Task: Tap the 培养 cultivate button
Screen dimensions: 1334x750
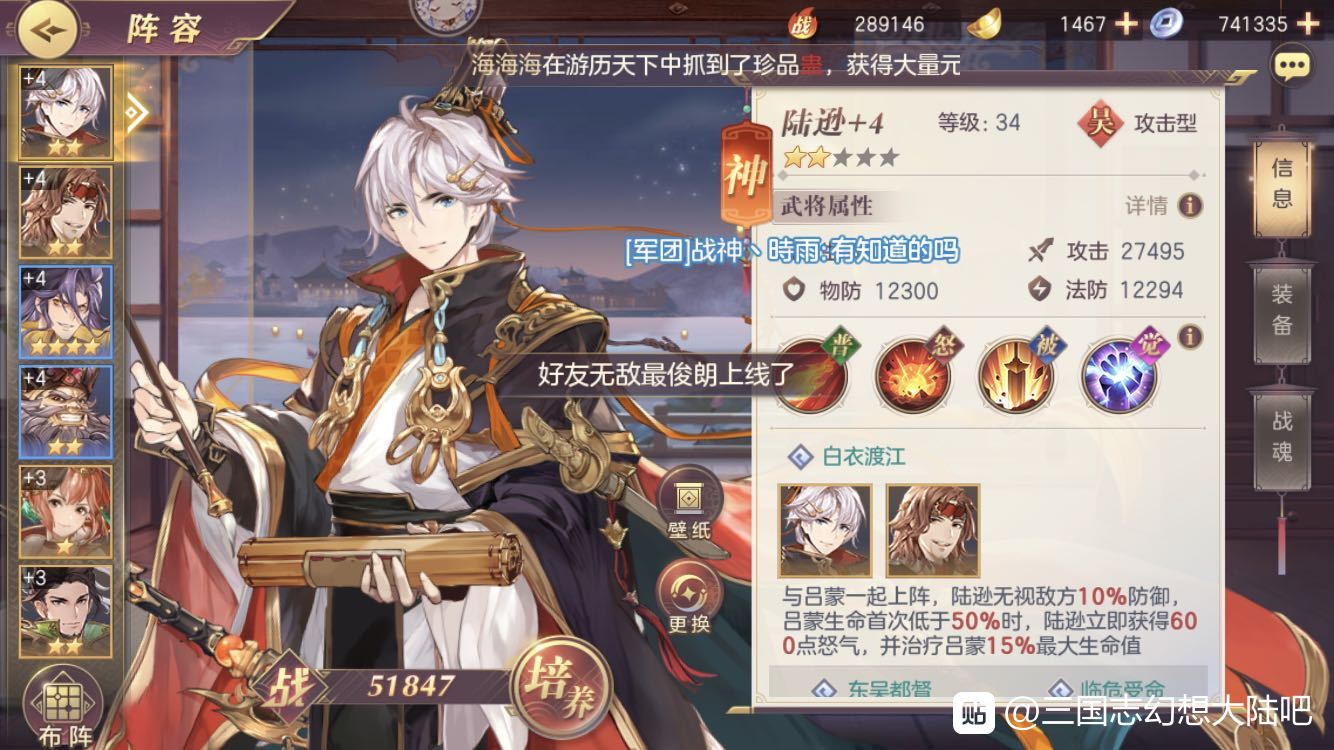Action: pos(562,687)
